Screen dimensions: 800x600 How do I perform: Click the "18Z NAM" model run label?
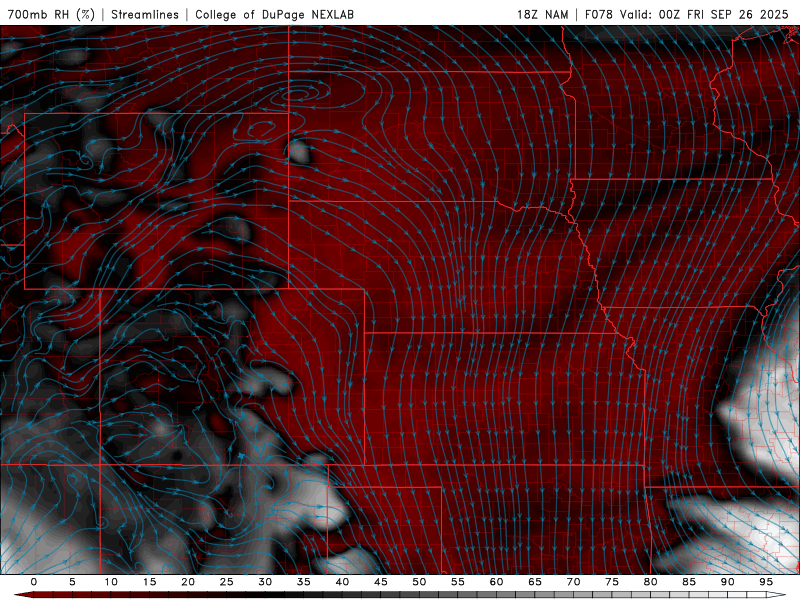tap(542, 14)
